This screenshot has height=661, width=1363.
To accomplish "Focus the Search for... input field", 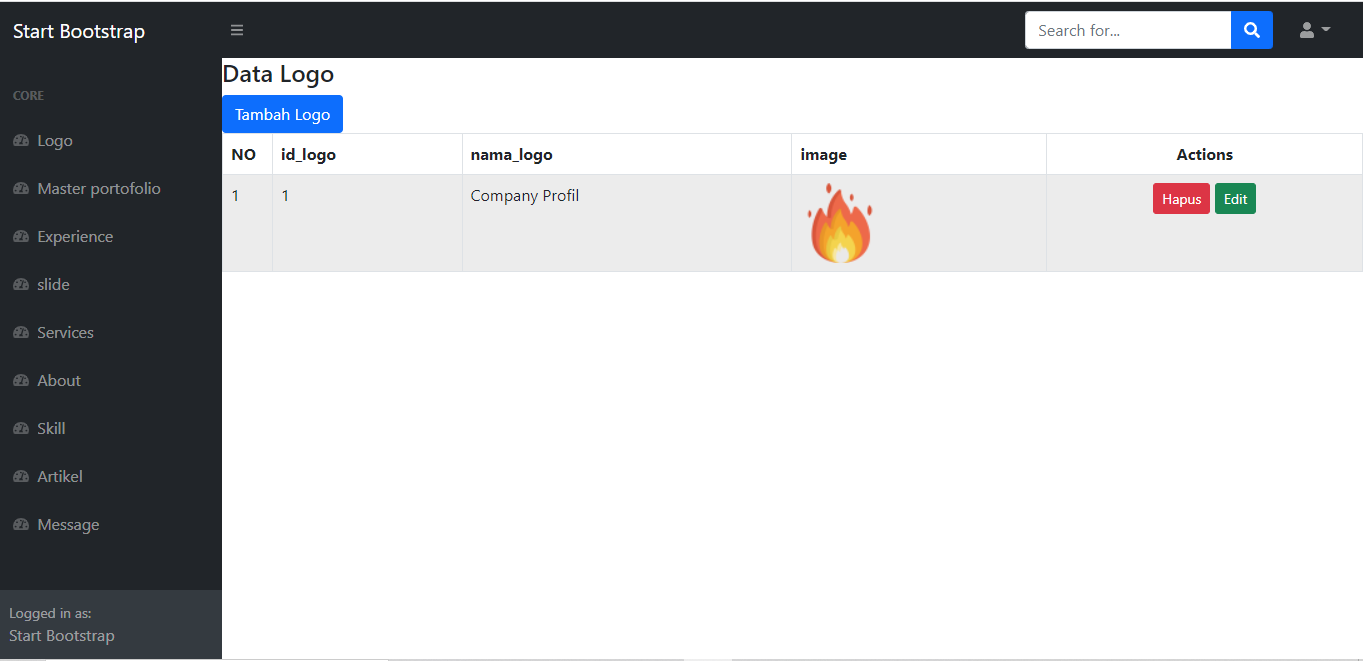I will pyautogui.click(x=1127, y=30).
